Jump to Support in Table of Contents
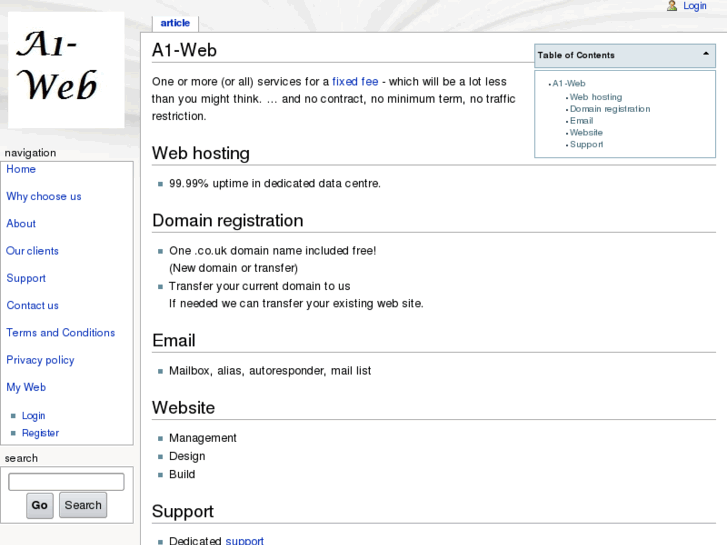The width and height of the screenshot is (727, 545). coord(587,144)
